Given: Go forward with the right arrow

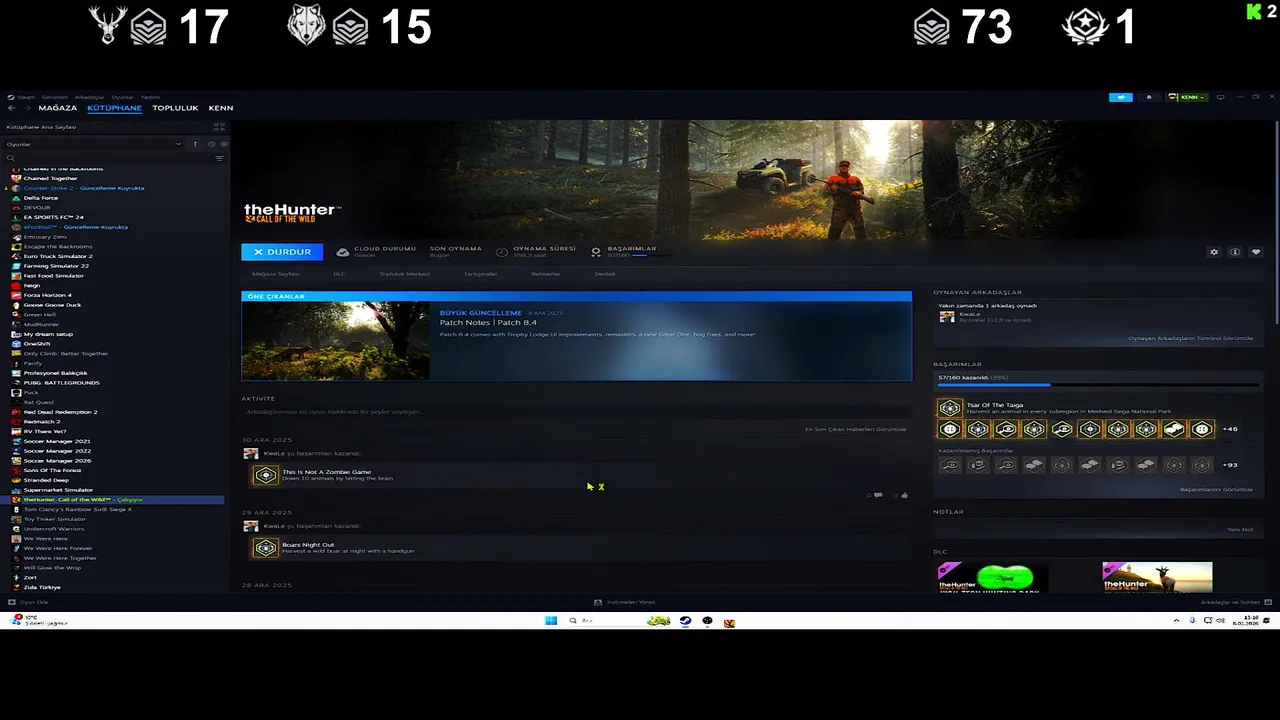Looking at the screenshot, I should tap(26, 108).
